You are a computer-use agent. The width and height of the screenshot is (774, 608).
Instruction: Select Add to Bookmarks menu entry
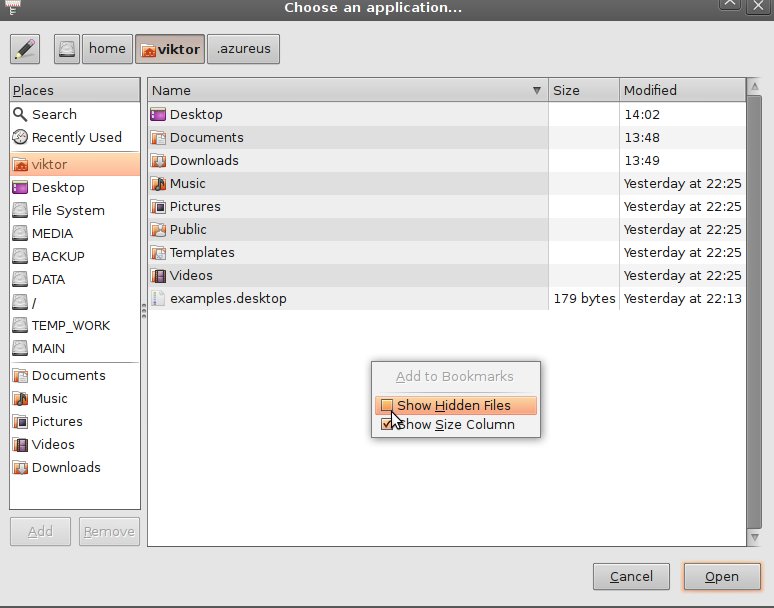[x=455, y=377]
